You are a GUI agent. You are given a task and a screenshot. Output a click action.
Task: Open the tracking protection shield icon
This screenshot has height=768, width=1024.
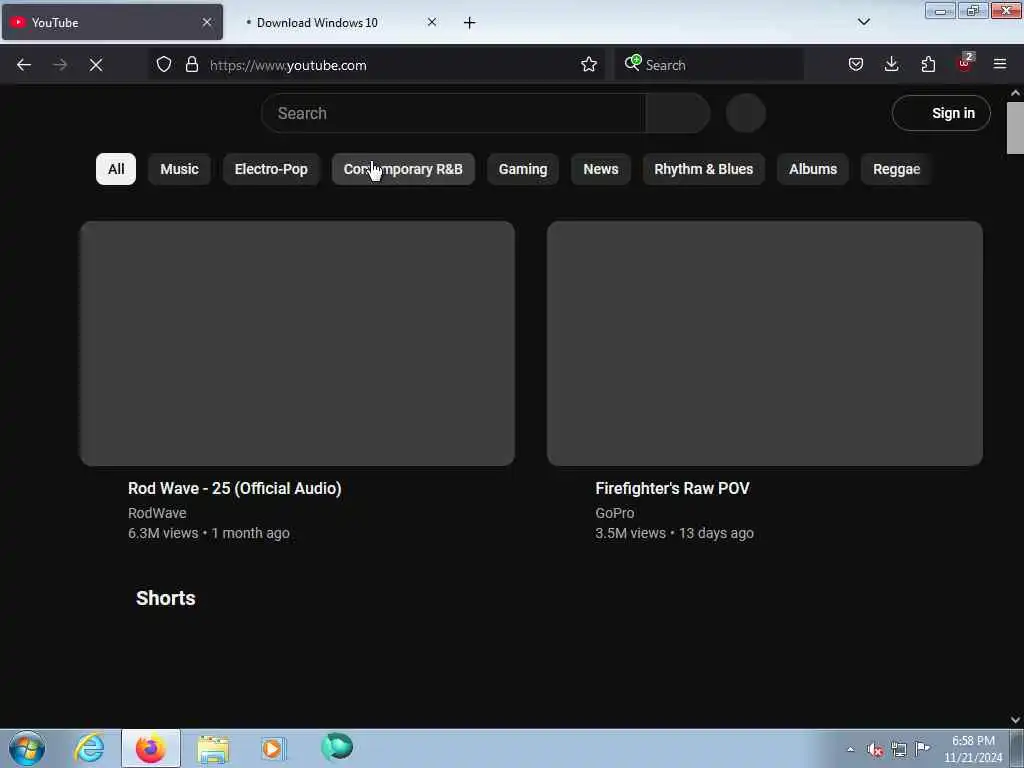[x=164, y=65]
